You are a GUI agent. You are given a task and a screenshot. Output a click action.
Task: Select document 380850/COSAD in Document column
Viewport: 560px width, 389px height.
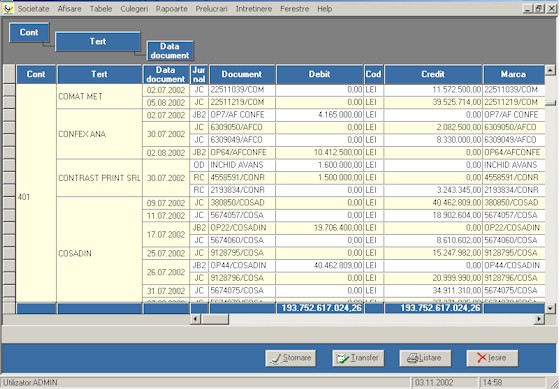tap(242, 203)
